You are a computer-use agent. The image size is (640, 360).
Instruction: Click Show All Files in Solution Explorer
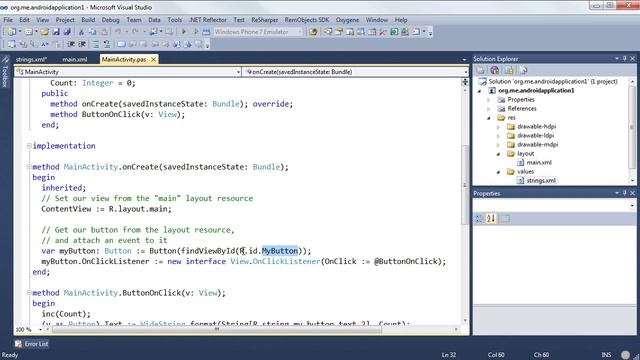pyautogui.click(x=495, y=70)
